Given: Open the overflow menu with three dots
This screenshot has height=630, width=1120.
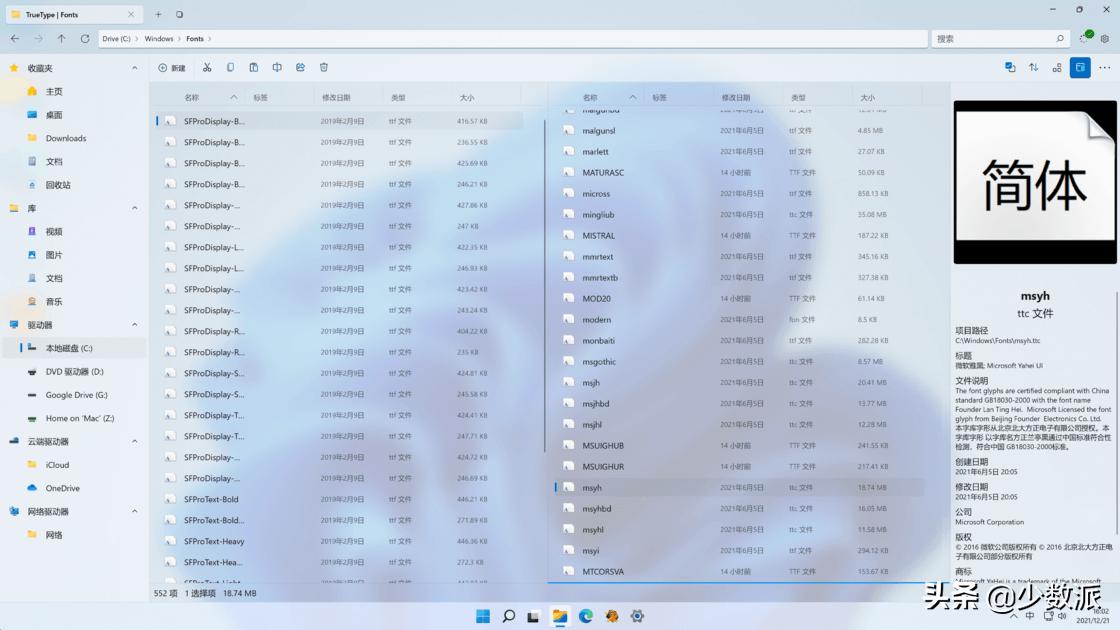Looking at the screenshot, I should 1103,67.
